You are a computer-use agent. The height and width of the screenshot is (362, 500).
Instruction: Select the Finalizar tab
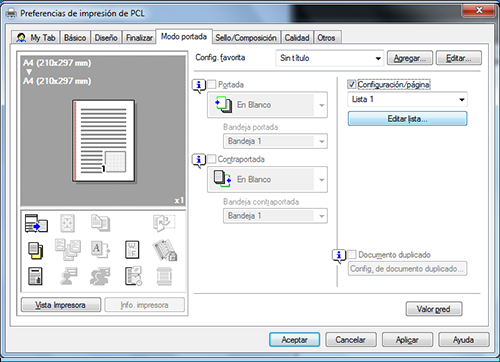[139, 38]
